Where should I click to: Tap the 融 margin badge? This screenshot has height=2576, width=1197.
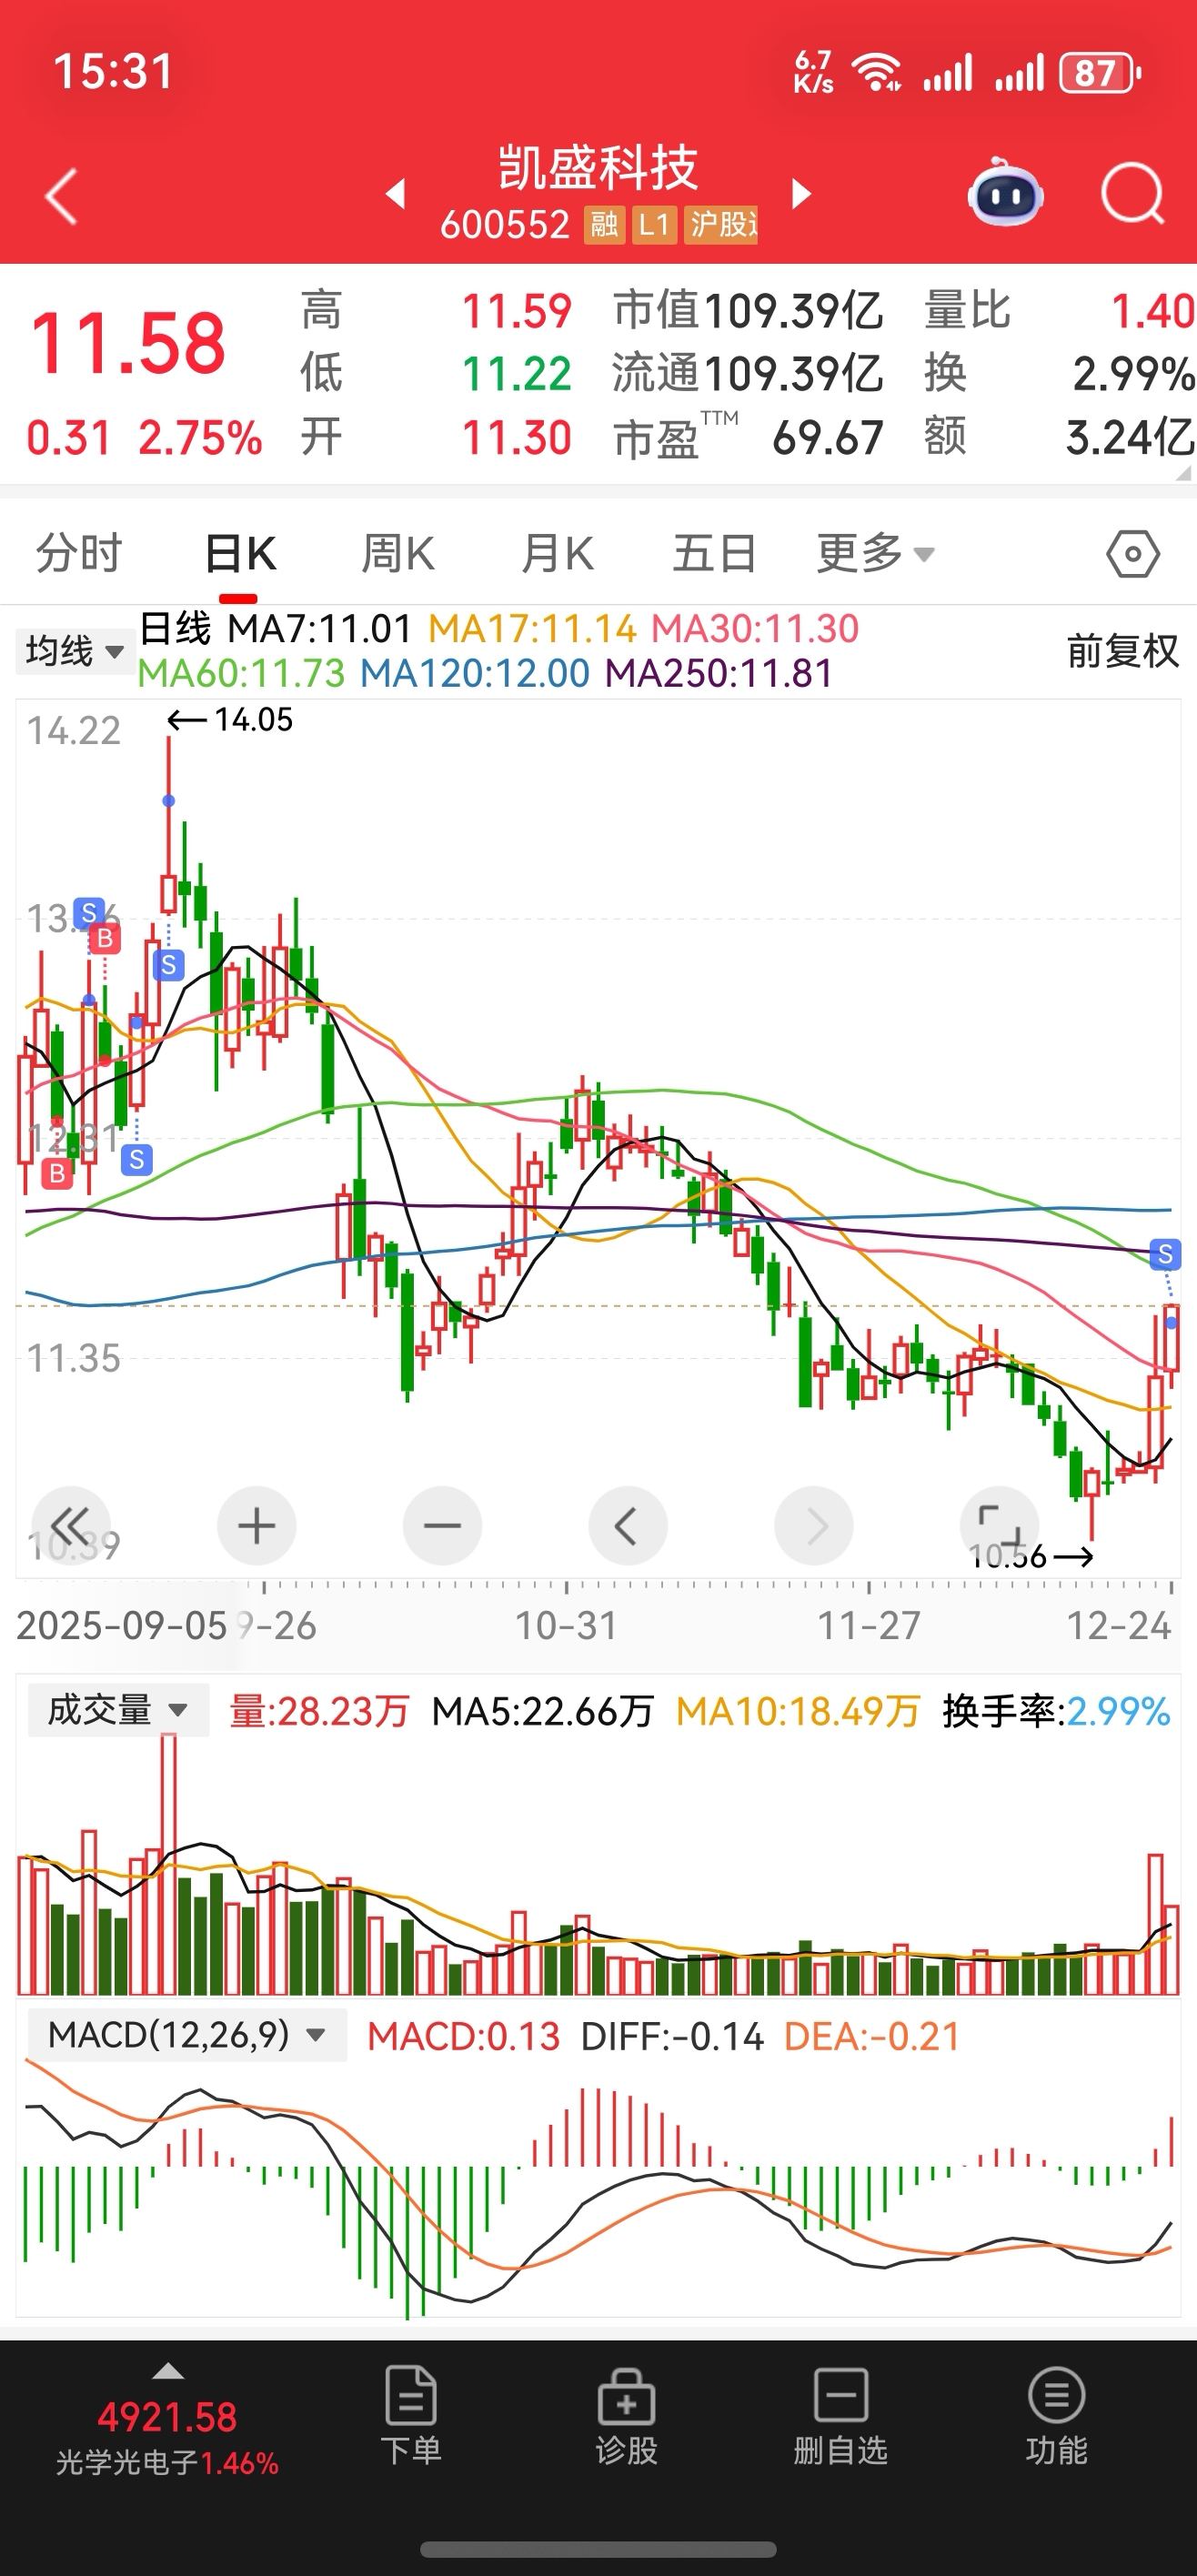click(604, 225)
